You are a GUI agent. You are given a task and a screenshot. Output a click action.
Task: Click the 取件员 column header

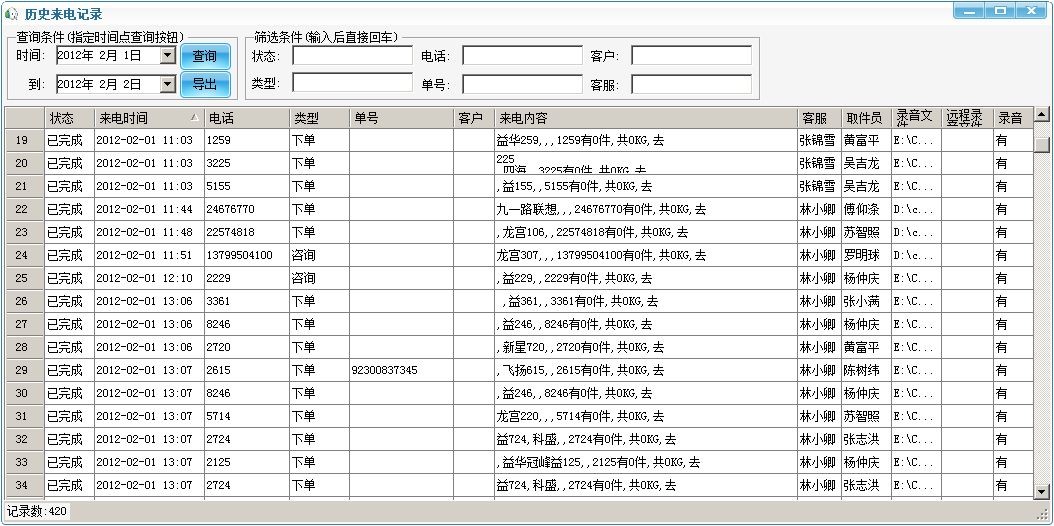866,118
